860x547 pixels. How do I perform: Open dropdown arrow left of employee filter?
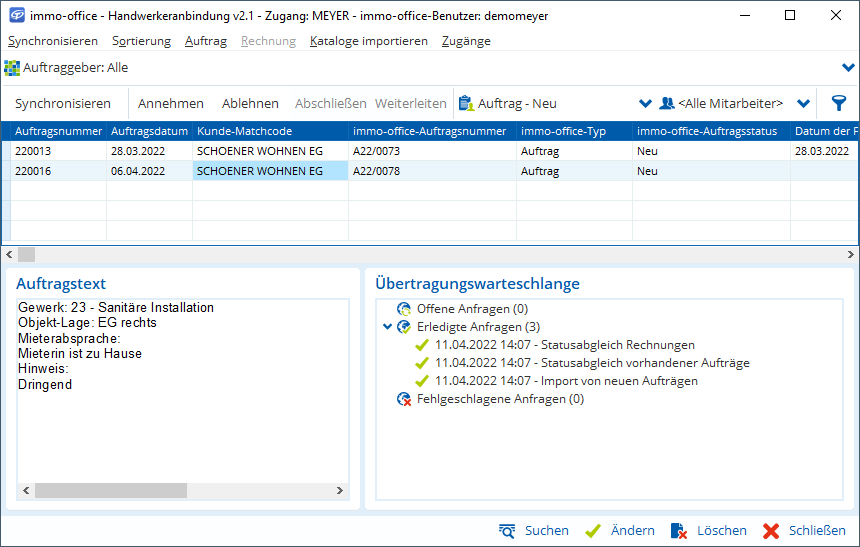click(x=645, y=103)
